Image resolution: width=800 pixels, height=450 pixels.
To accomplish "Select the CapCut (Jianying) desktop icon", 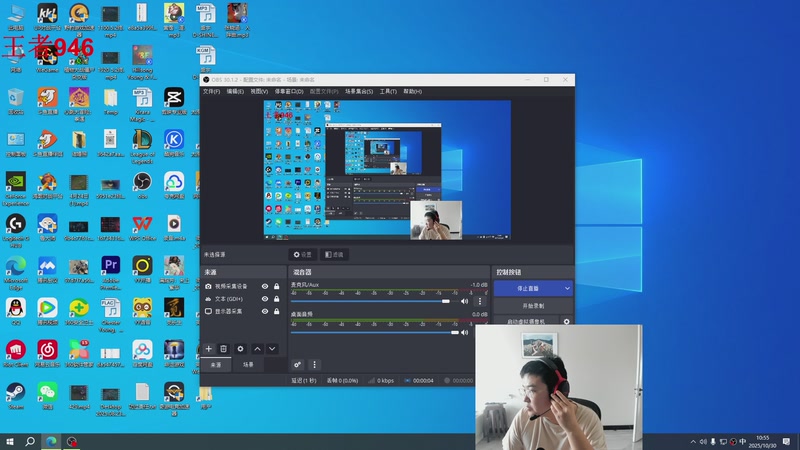I will [x=174, y=101].
